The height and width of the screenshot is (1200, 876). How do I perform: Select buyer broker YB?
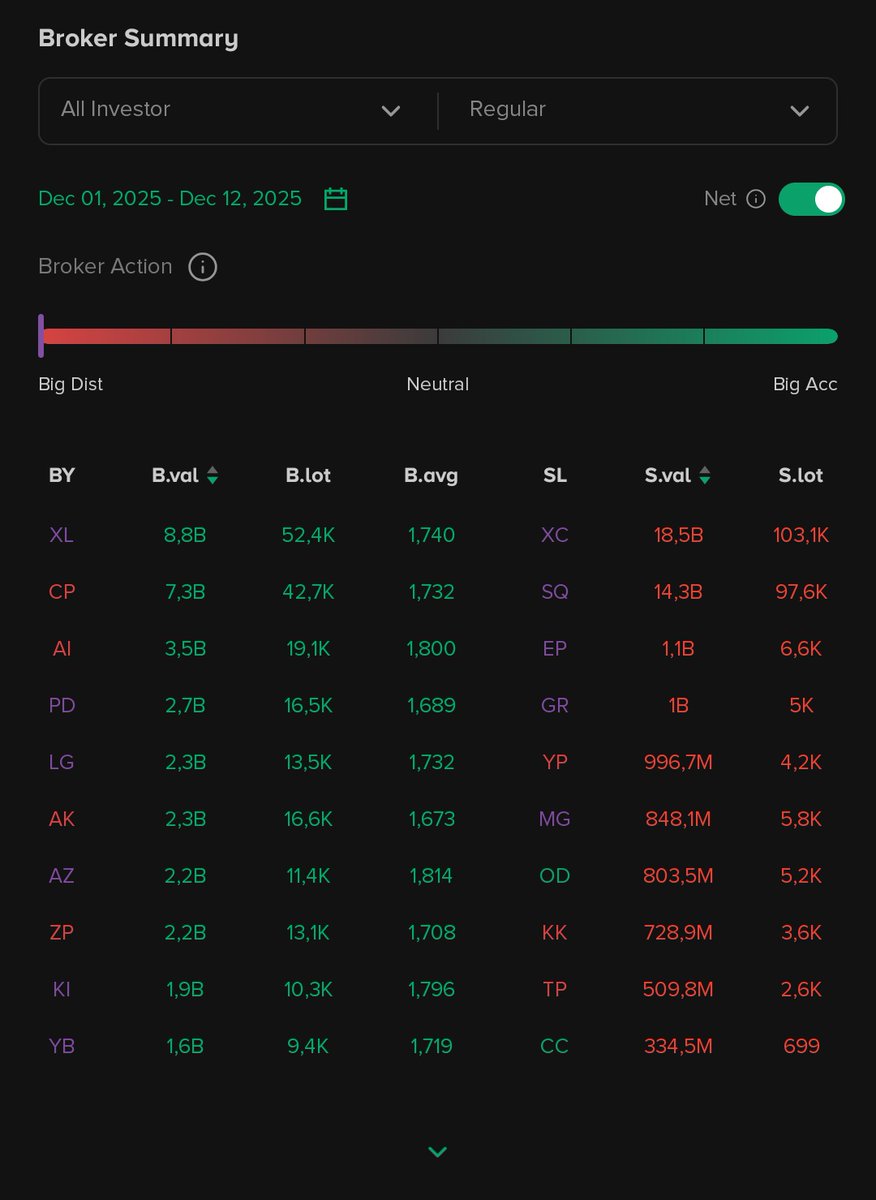coord(62,1046)
